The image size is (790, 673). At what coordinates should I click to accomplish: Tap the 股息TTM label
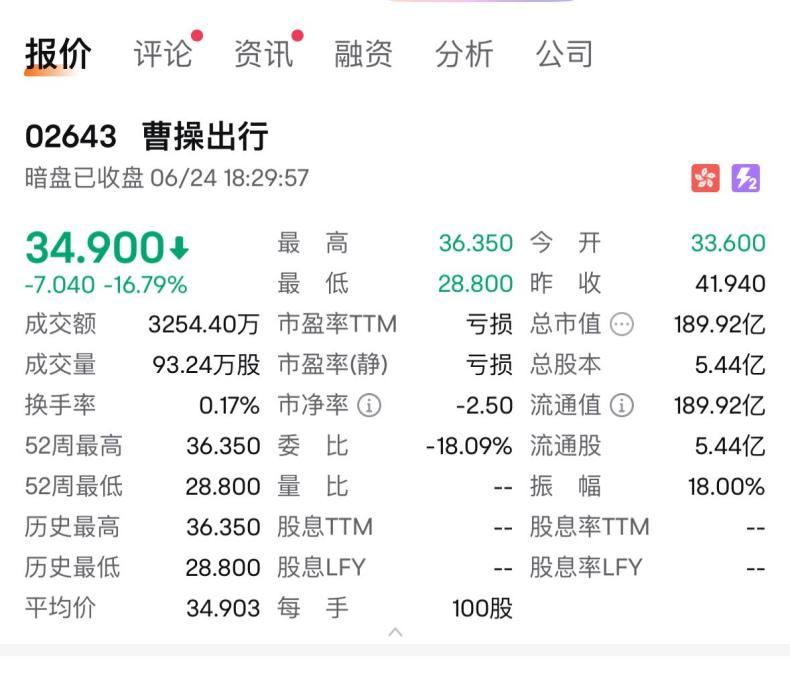tap(325, 527)
